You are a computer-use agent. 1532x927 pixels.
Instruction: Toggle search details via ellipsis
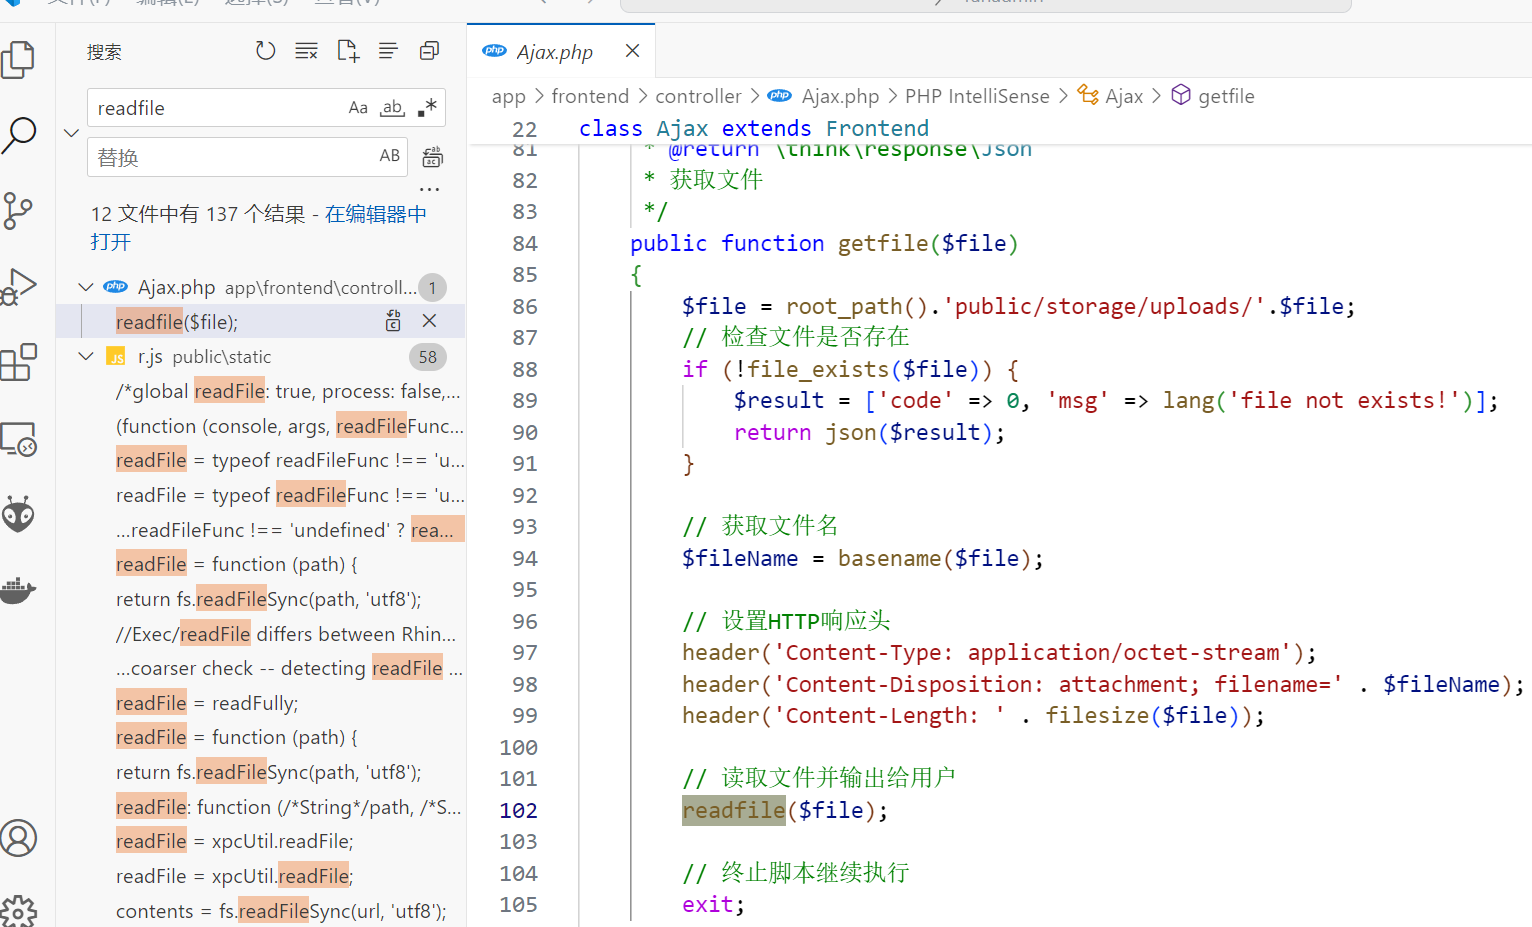(430, 189)
